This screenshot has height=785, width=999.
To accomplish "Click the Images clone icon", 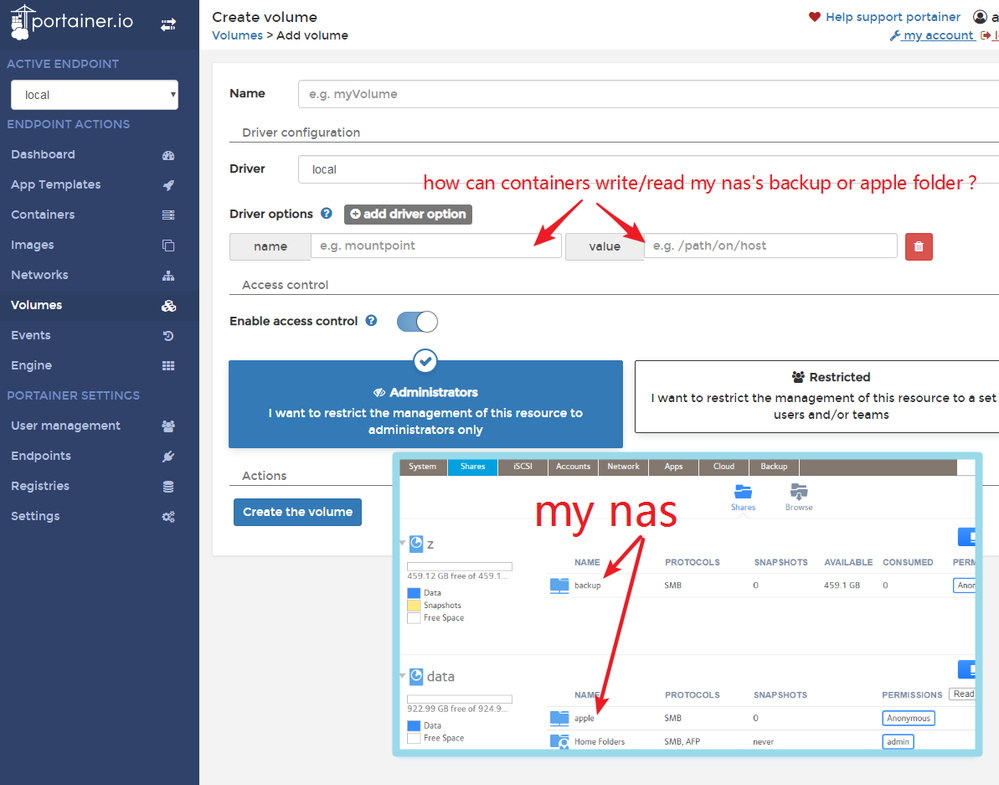I will tap(168, 245).
